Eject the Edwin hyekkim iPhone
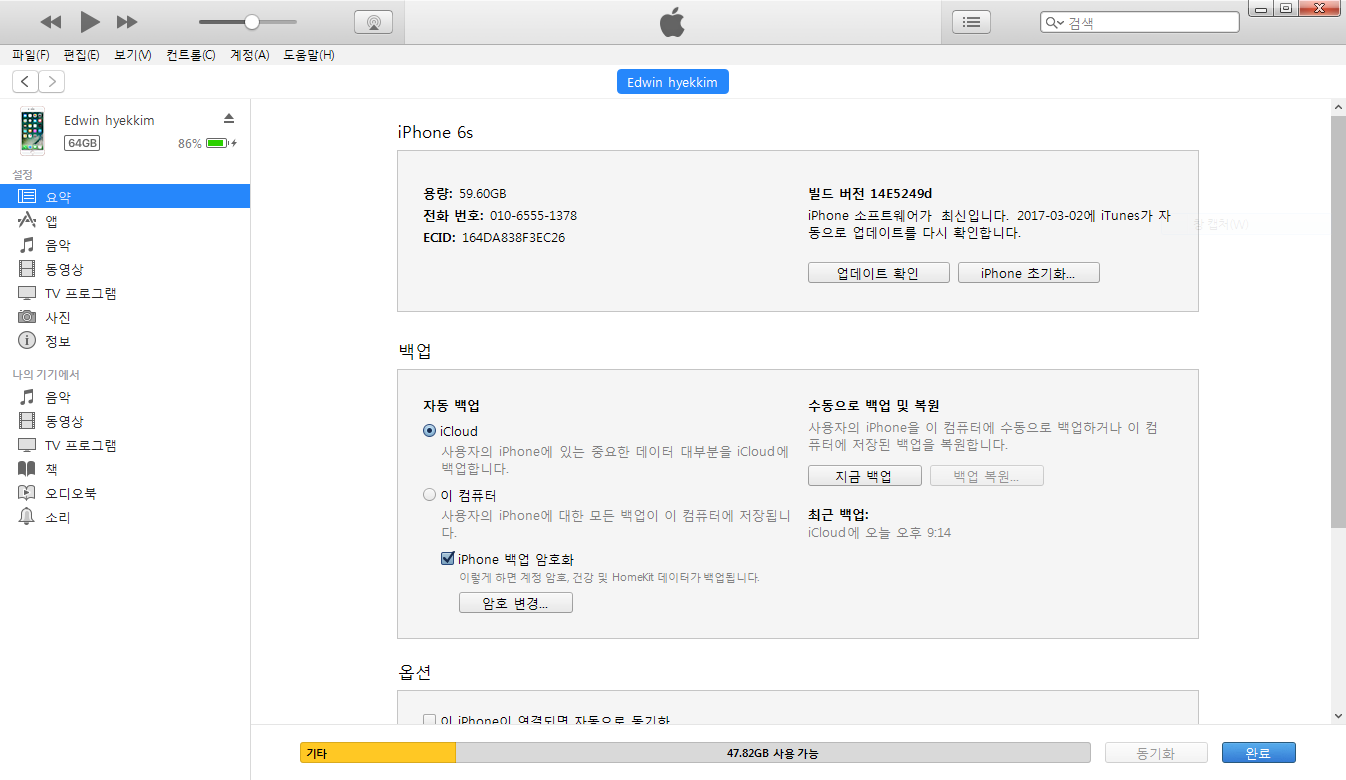The image size is (1346, 780). (x=228, y=118)
